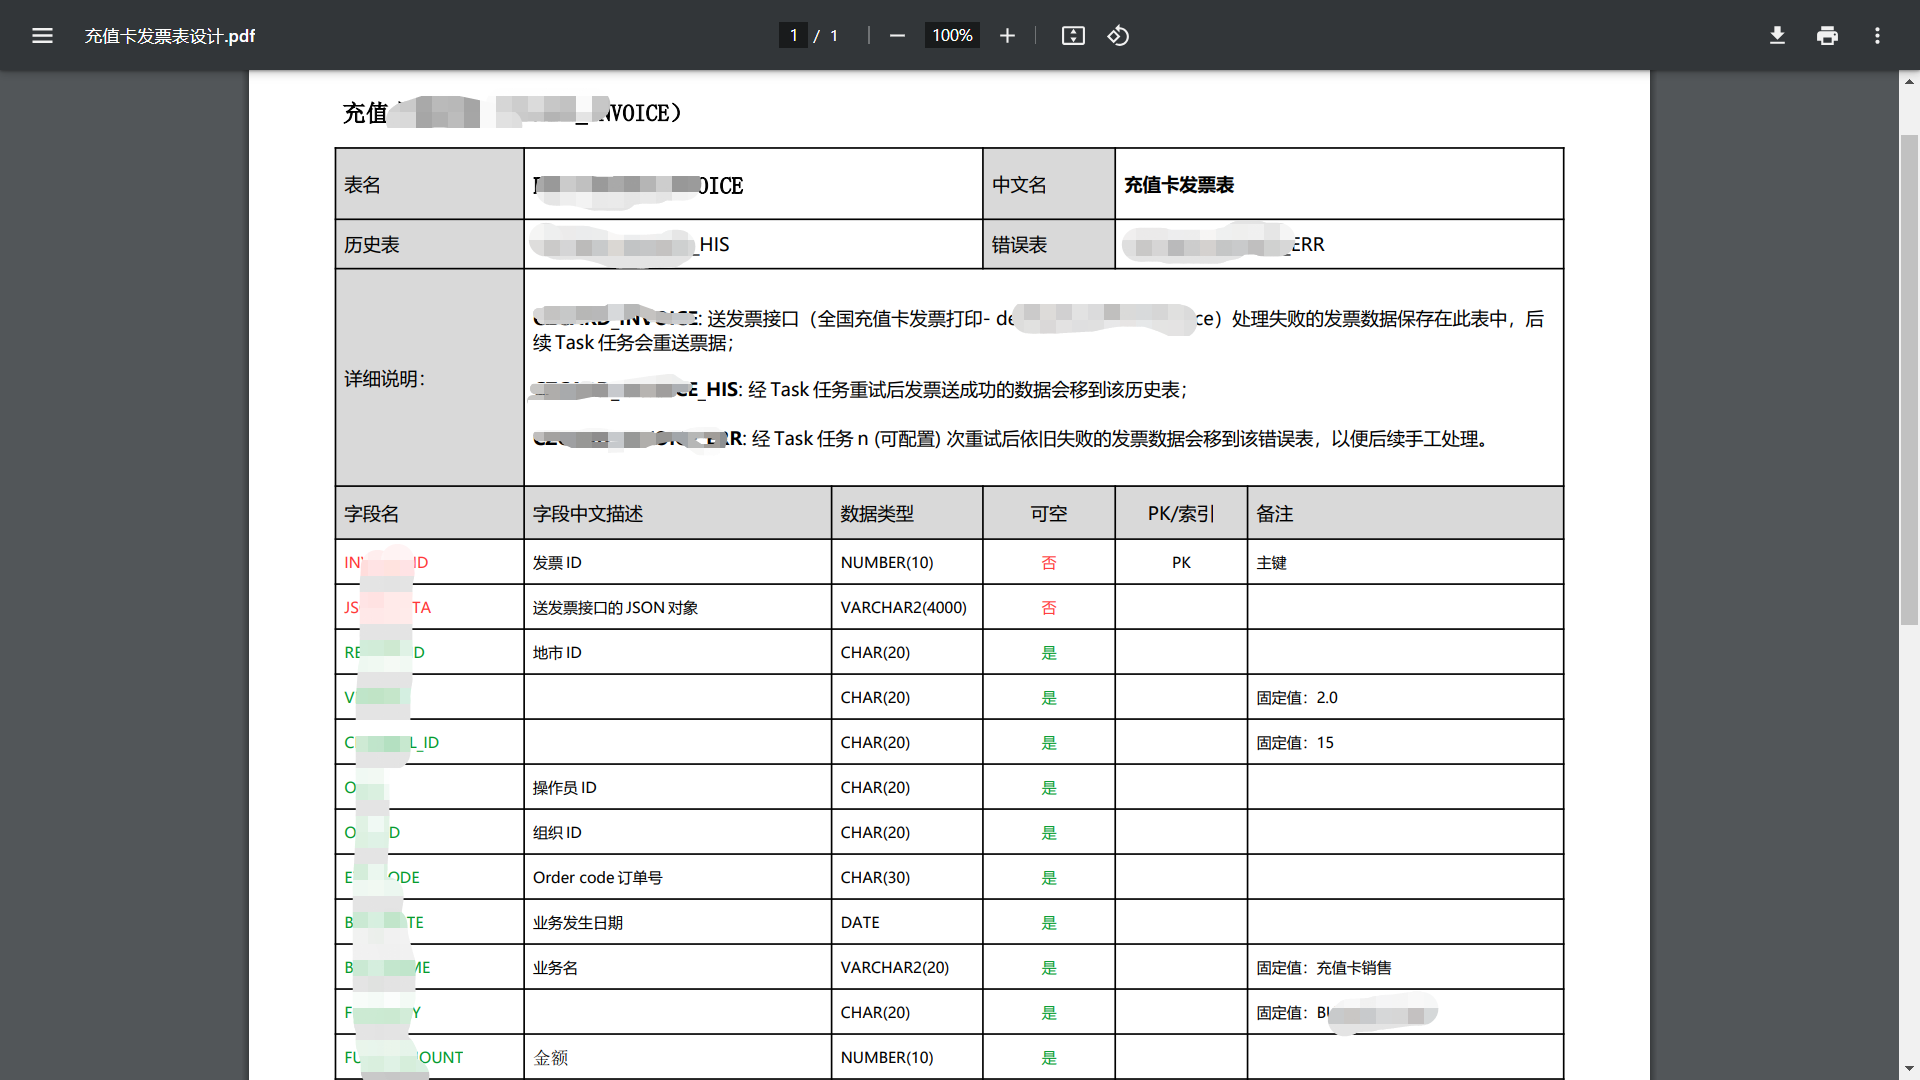Click the zoom out minus icon

coord(897,36)
